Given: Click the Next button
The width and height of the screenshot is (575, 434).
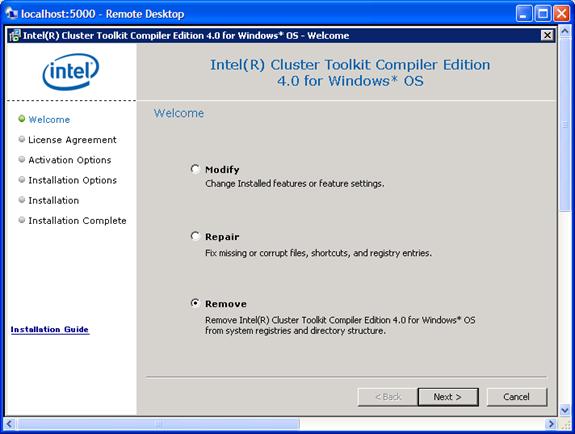Looking at the screenshot, I should tap(448, 397).
